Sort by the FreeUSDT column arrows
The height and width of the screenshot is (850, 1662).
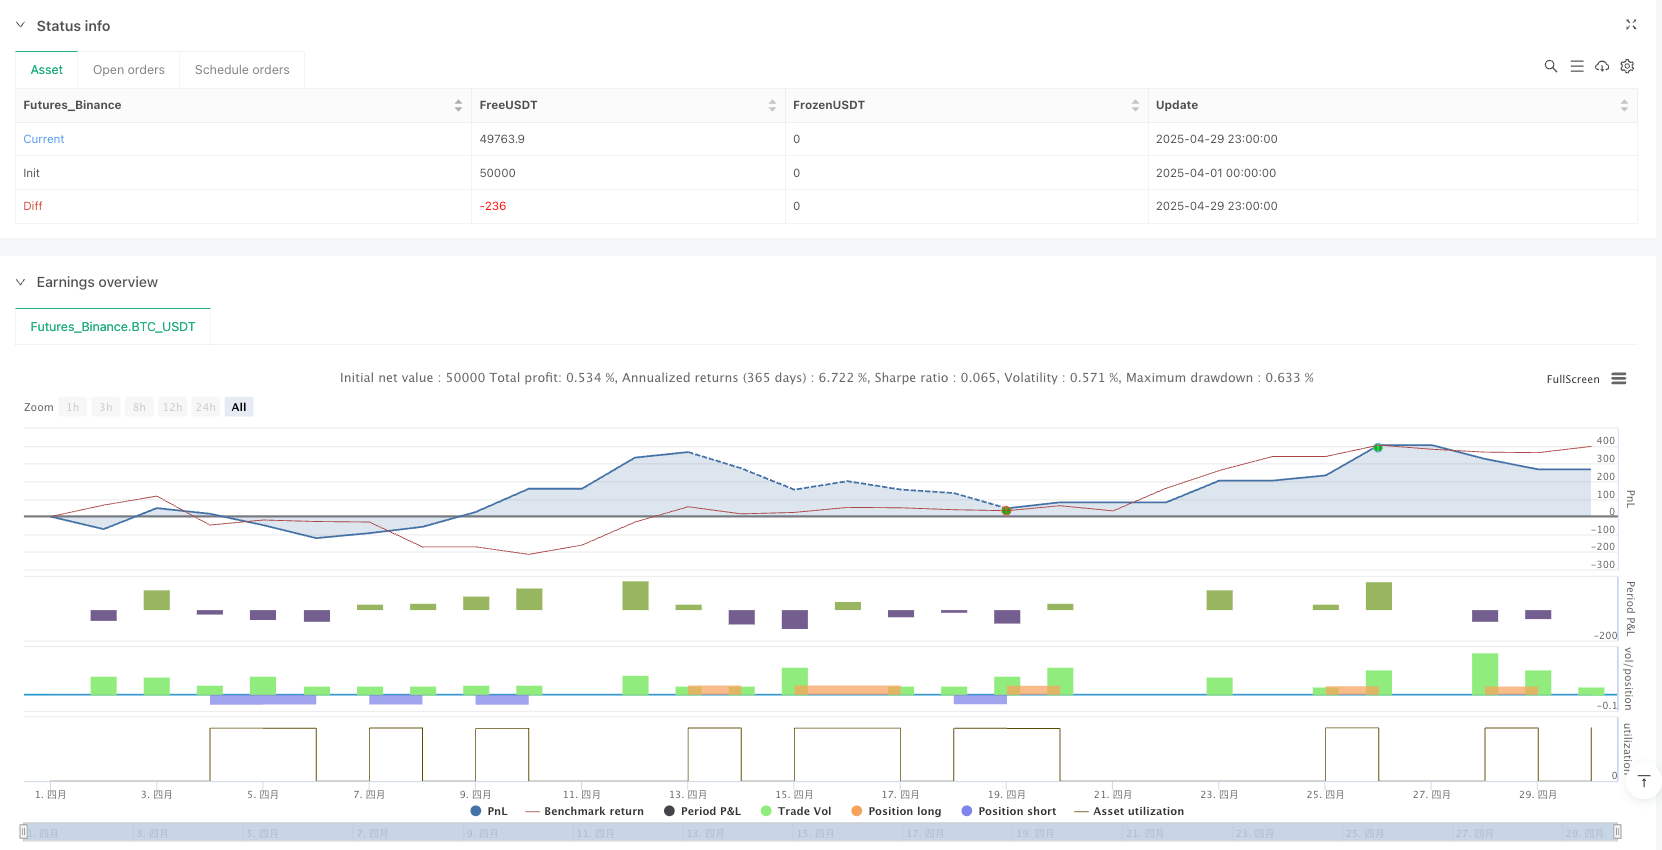(x=771, y=105)
